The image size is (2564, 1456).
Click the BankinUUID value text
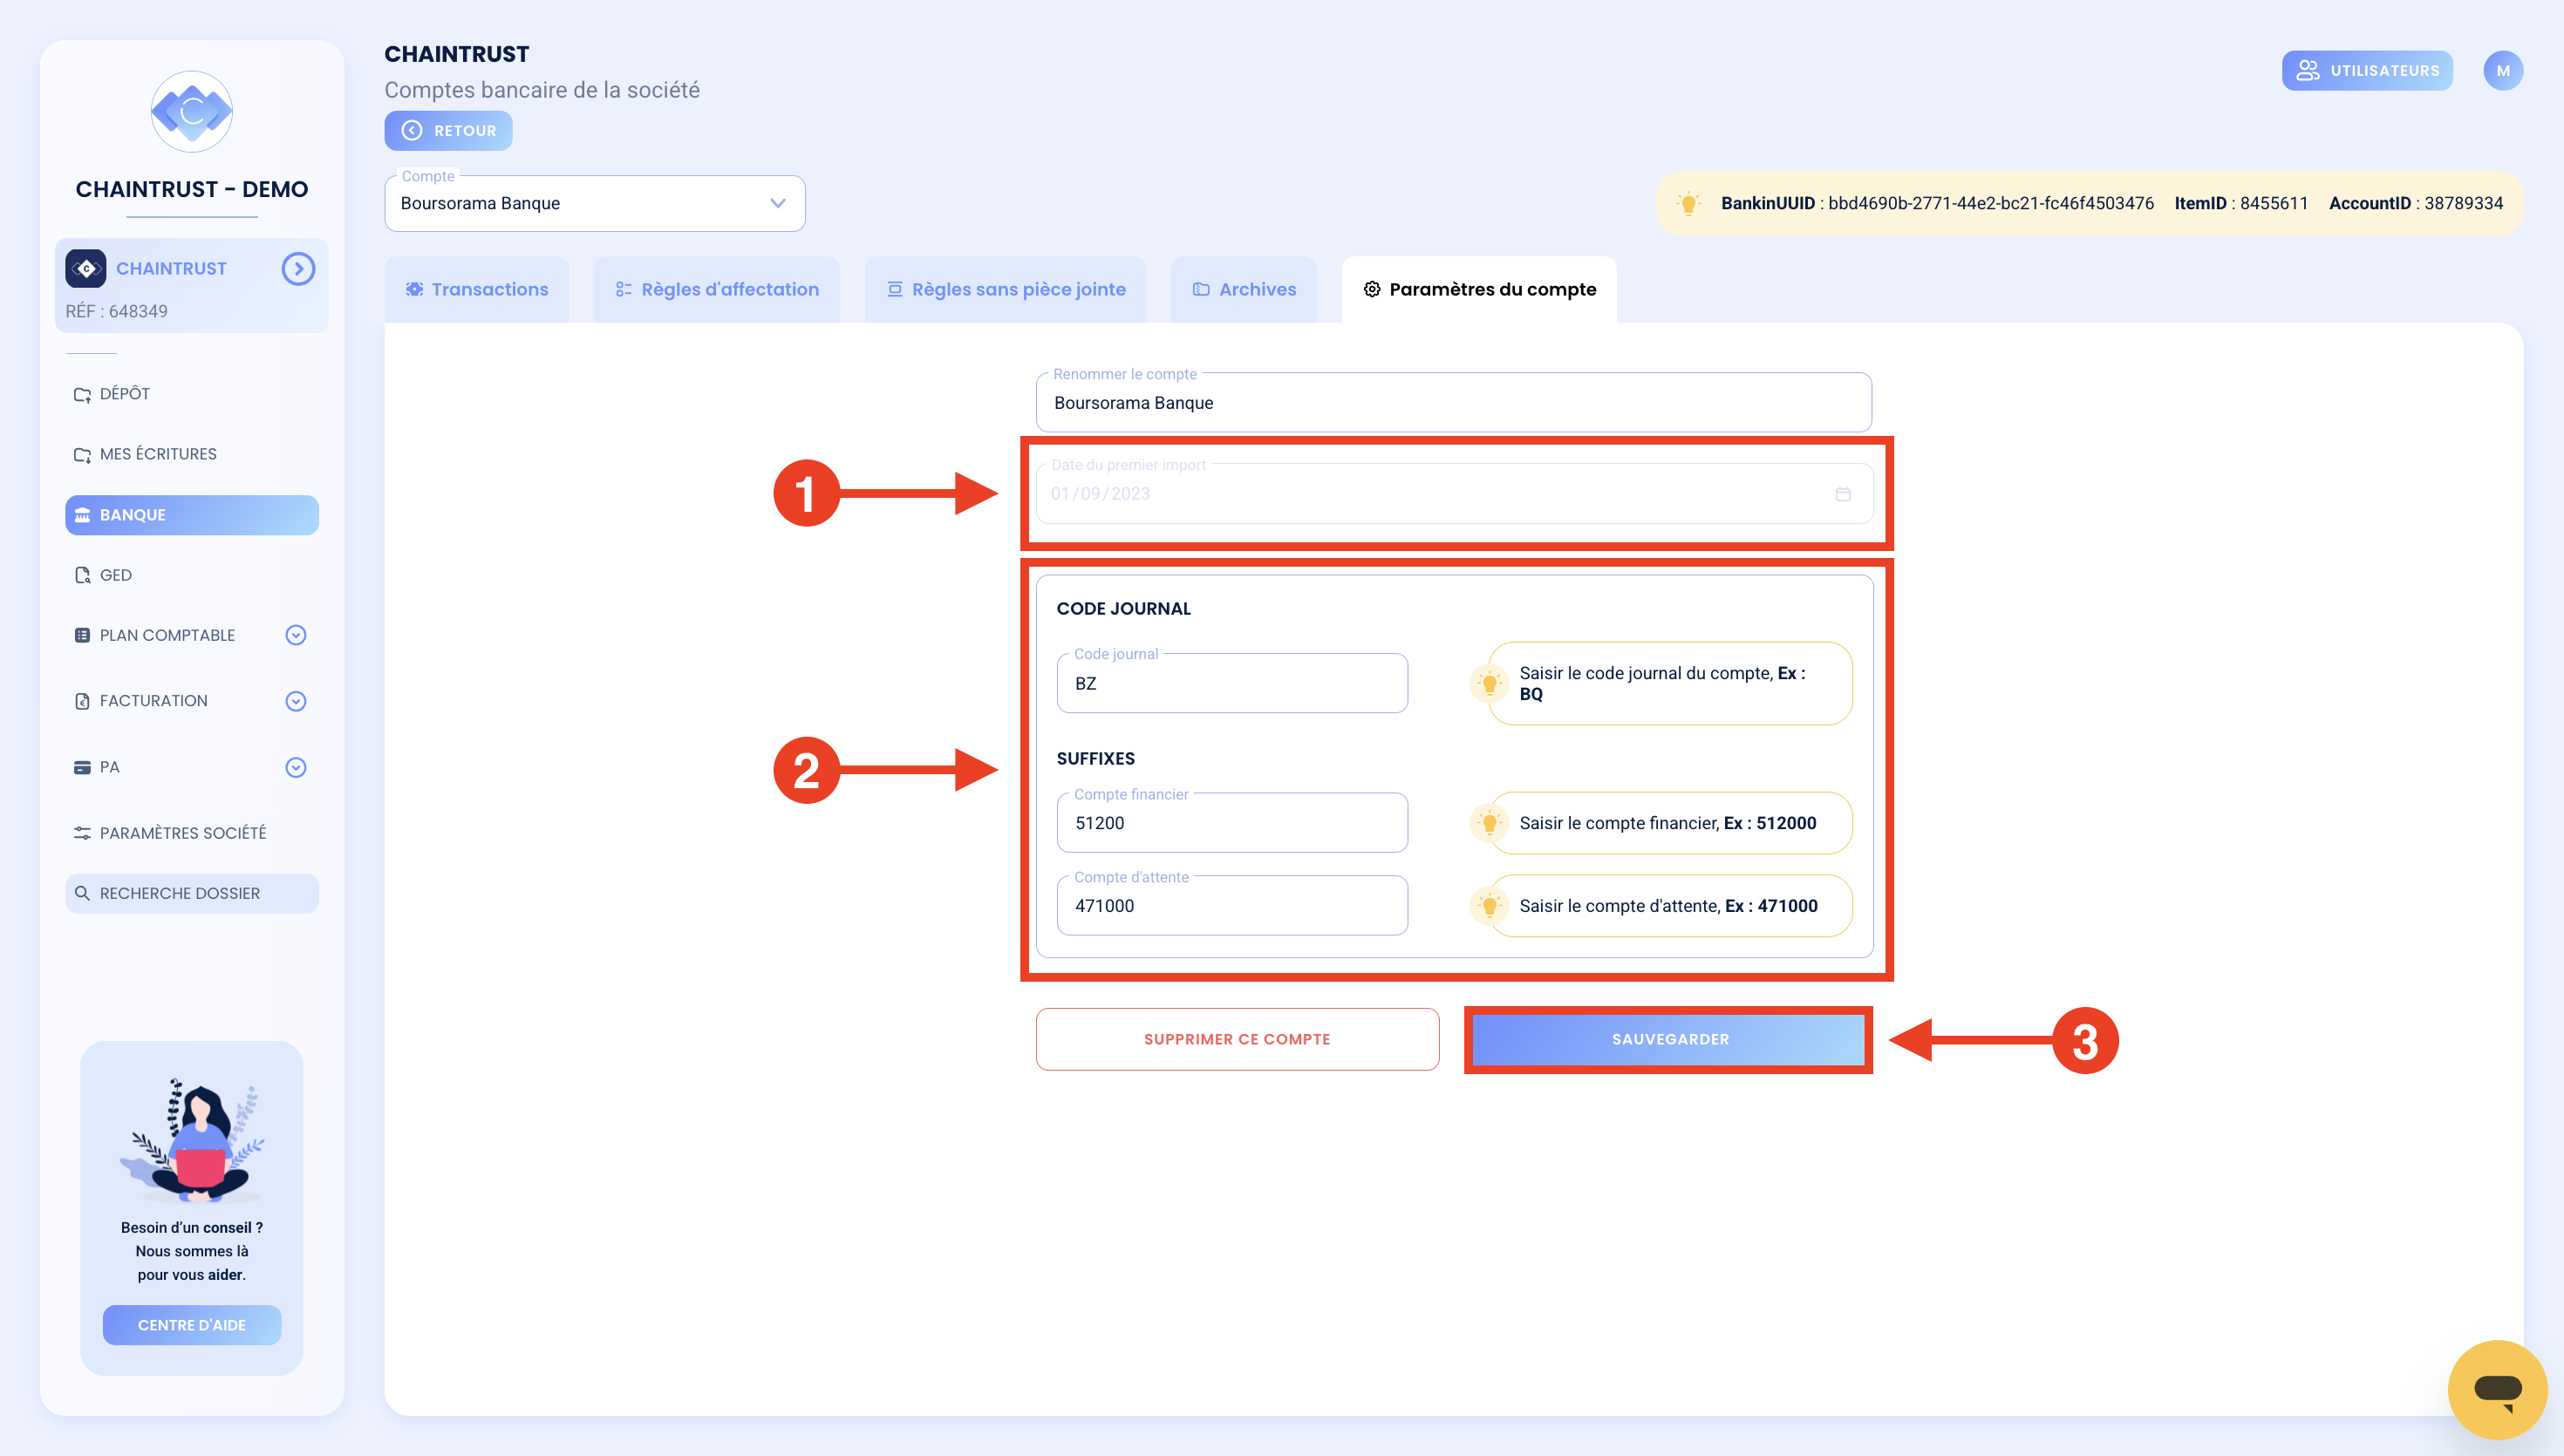click(1990, 203)
